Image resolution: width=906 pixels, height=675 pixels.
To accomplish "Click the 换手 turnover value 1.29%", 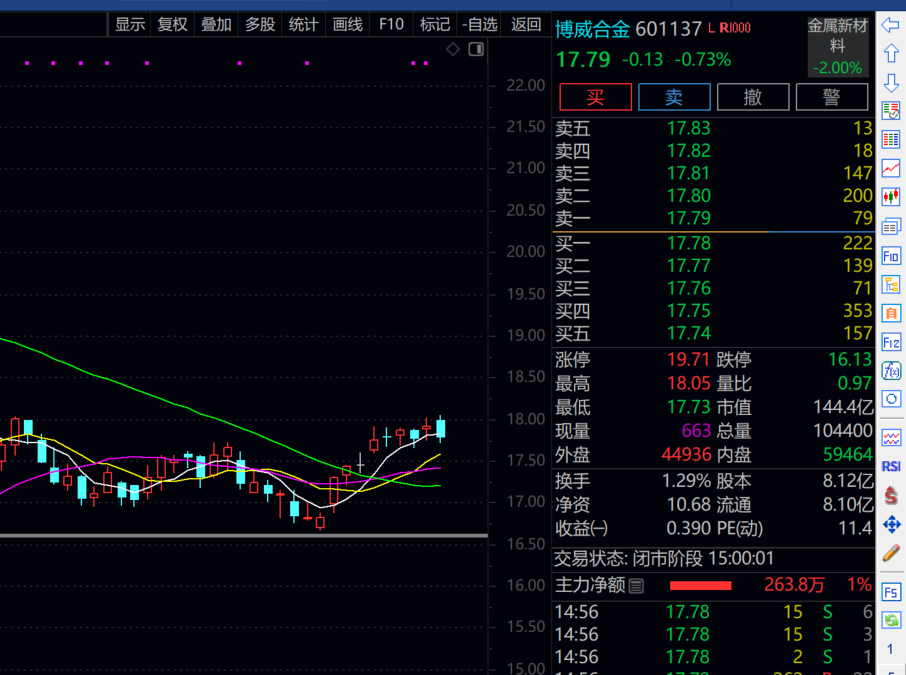I will click(686, 481).
